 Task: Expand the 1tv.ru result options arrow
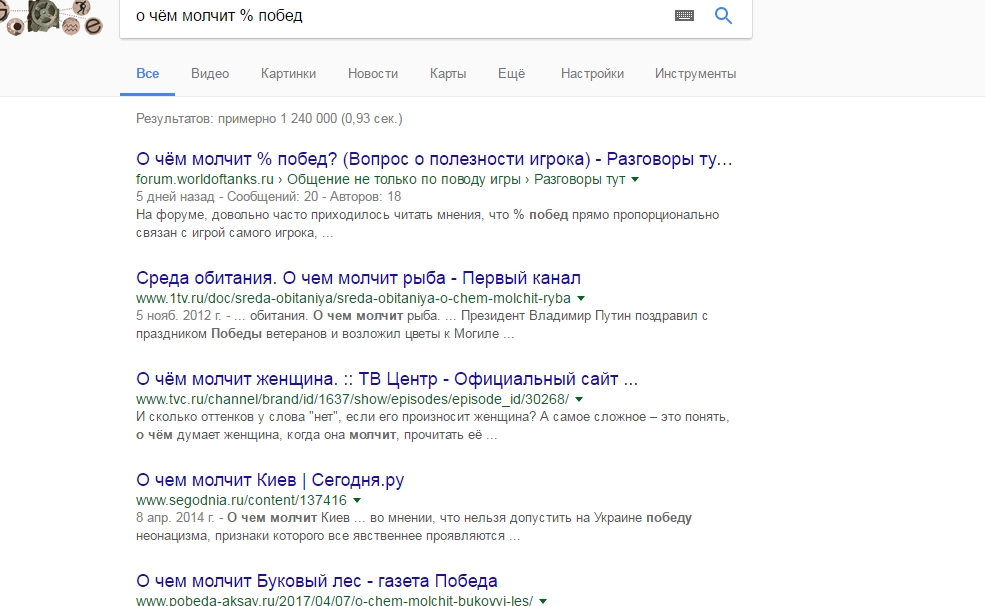pos(581,298)
